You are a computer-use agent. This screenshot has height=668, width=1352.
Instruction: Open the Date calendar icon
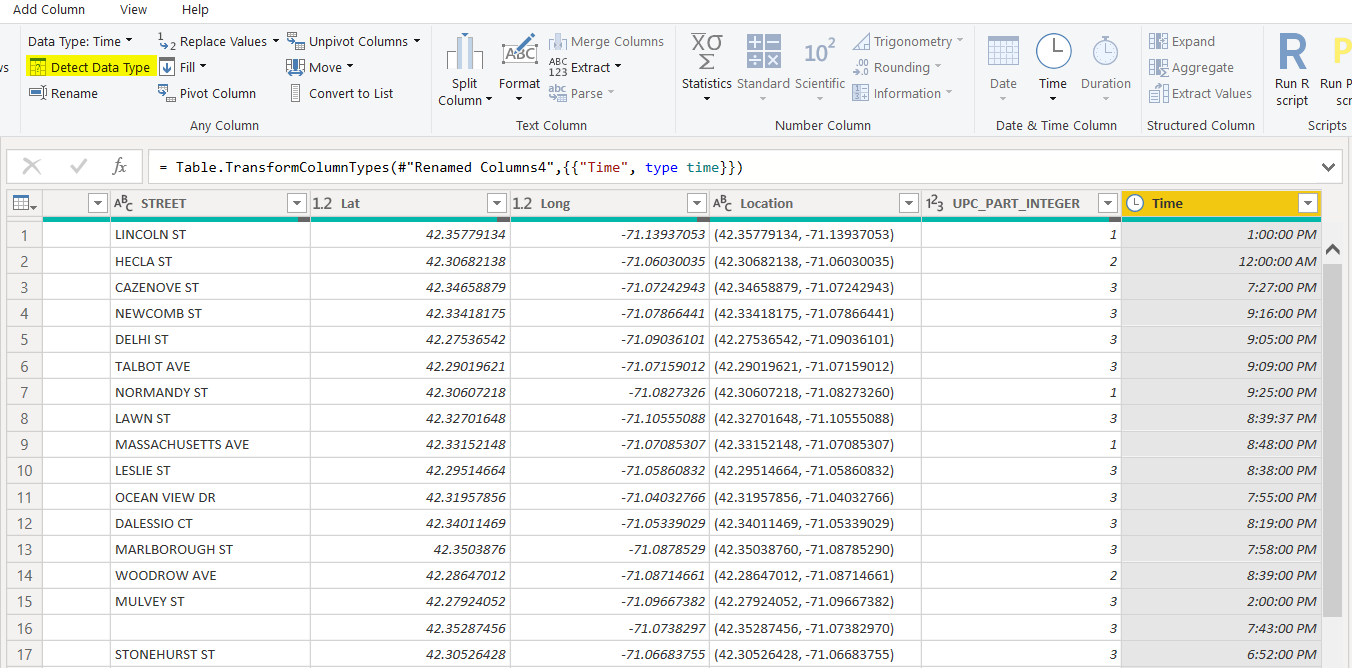click(1003, 52)
